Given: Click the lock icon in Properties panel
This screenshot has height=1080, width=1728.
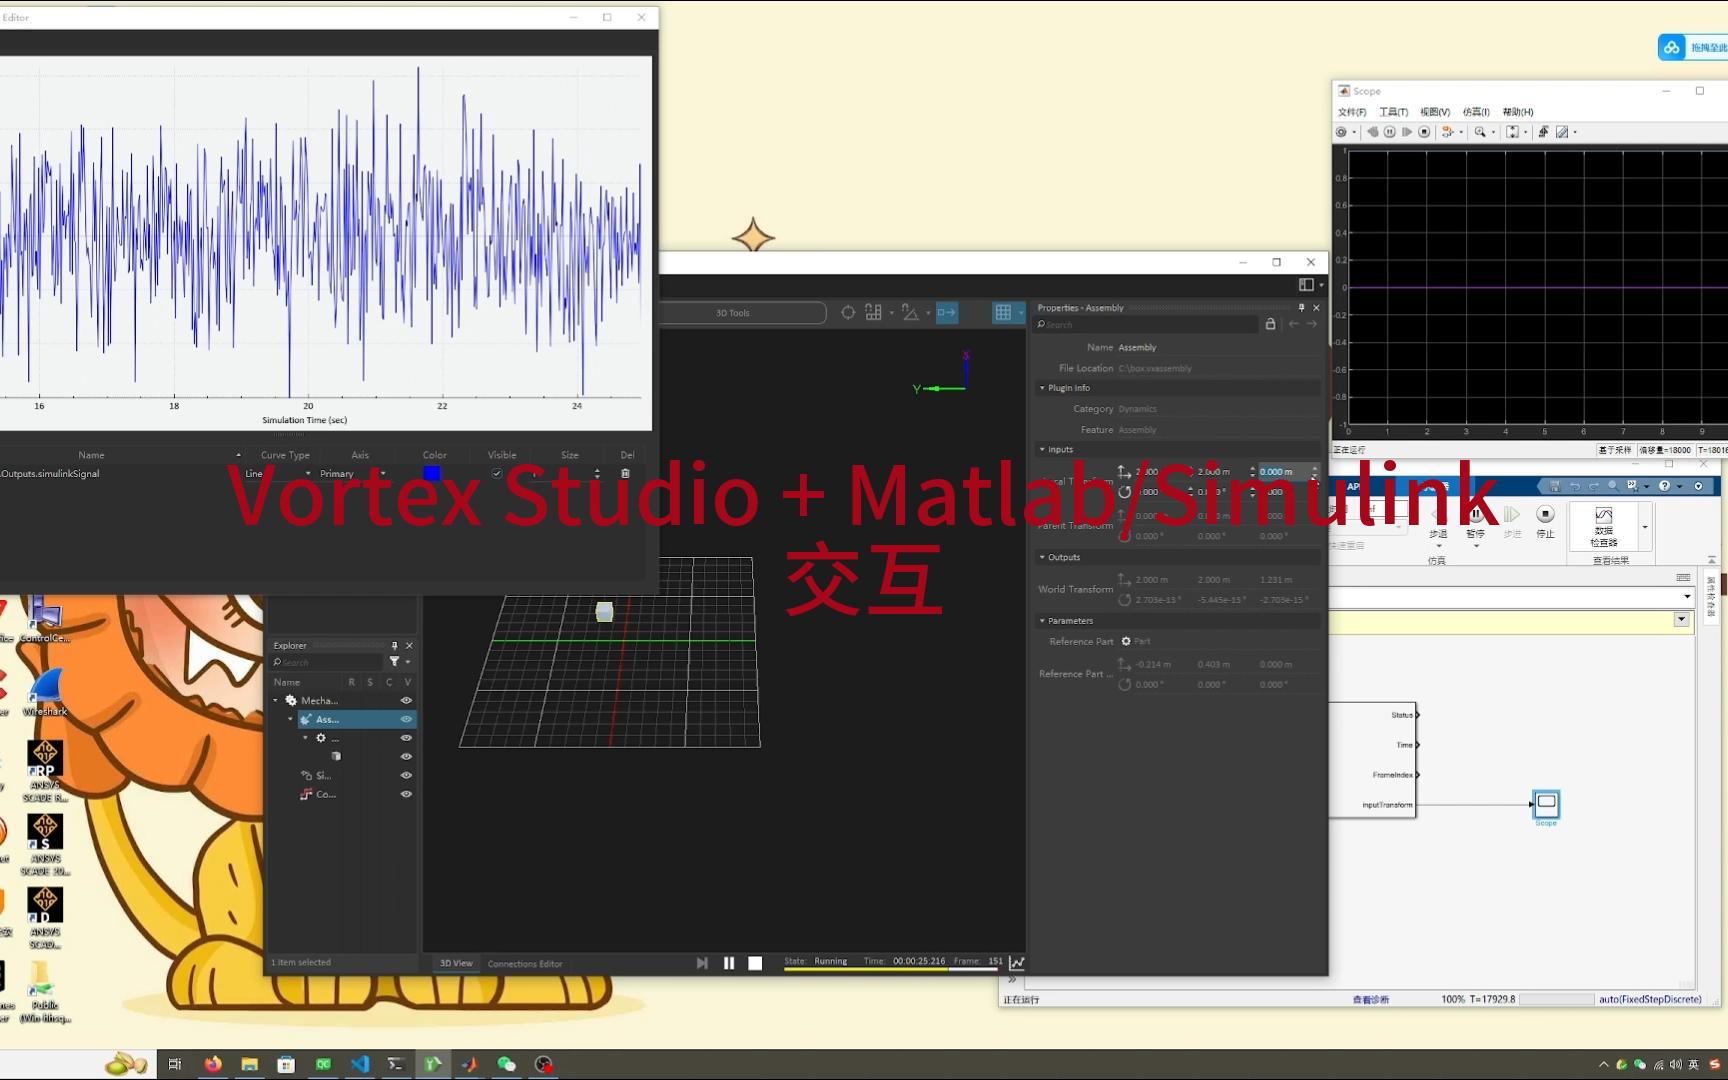Looking at the screenshot, I should [x=1270, y=324].
